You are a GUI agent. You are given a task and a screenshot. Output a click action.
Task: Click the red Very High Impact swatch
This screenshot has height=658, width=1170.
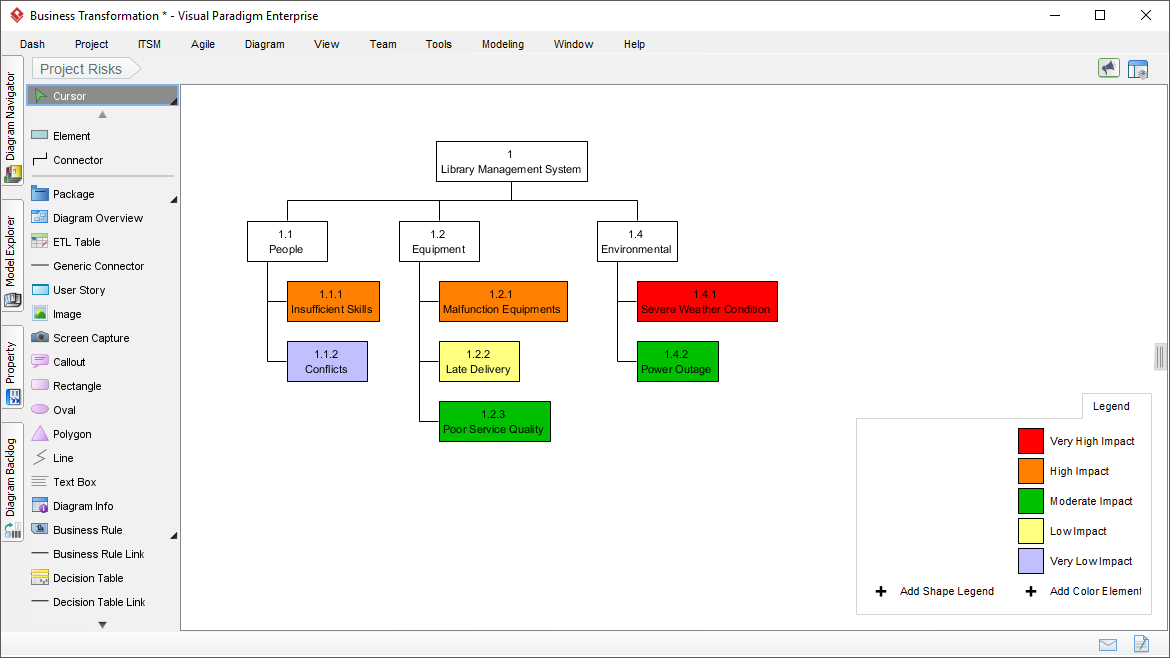(1029, 441)
